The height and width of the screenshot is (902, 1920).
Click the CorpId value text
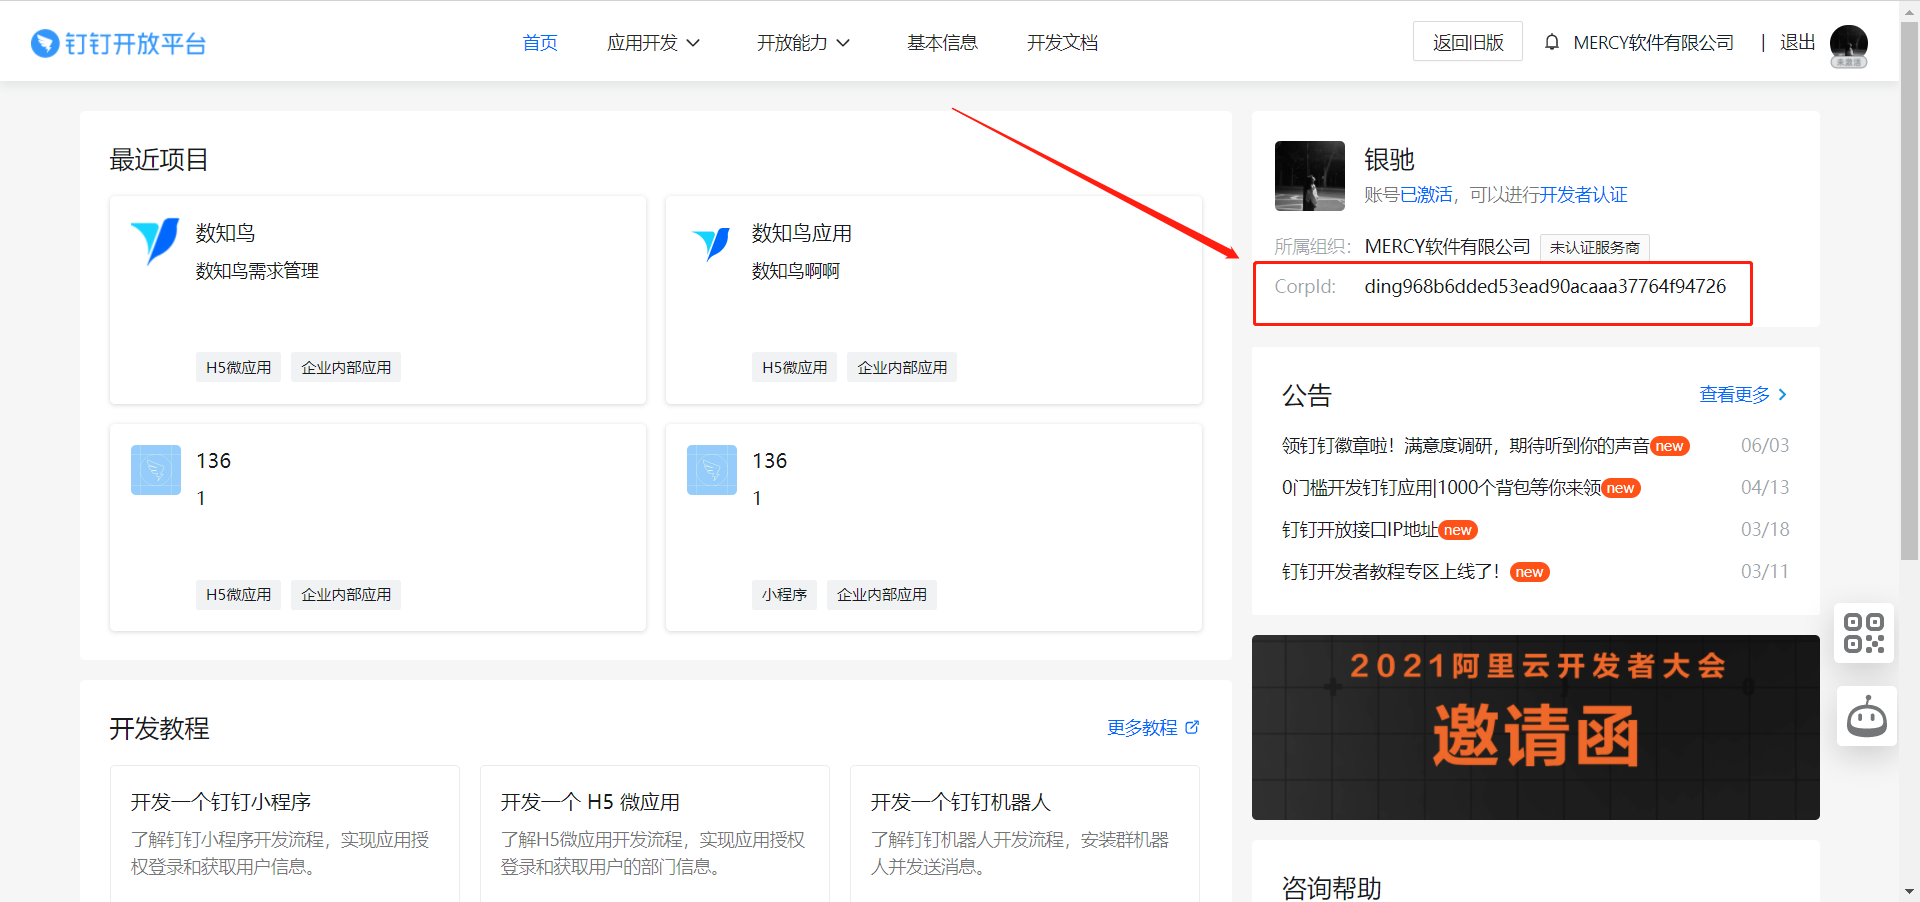click(1545, 287)
